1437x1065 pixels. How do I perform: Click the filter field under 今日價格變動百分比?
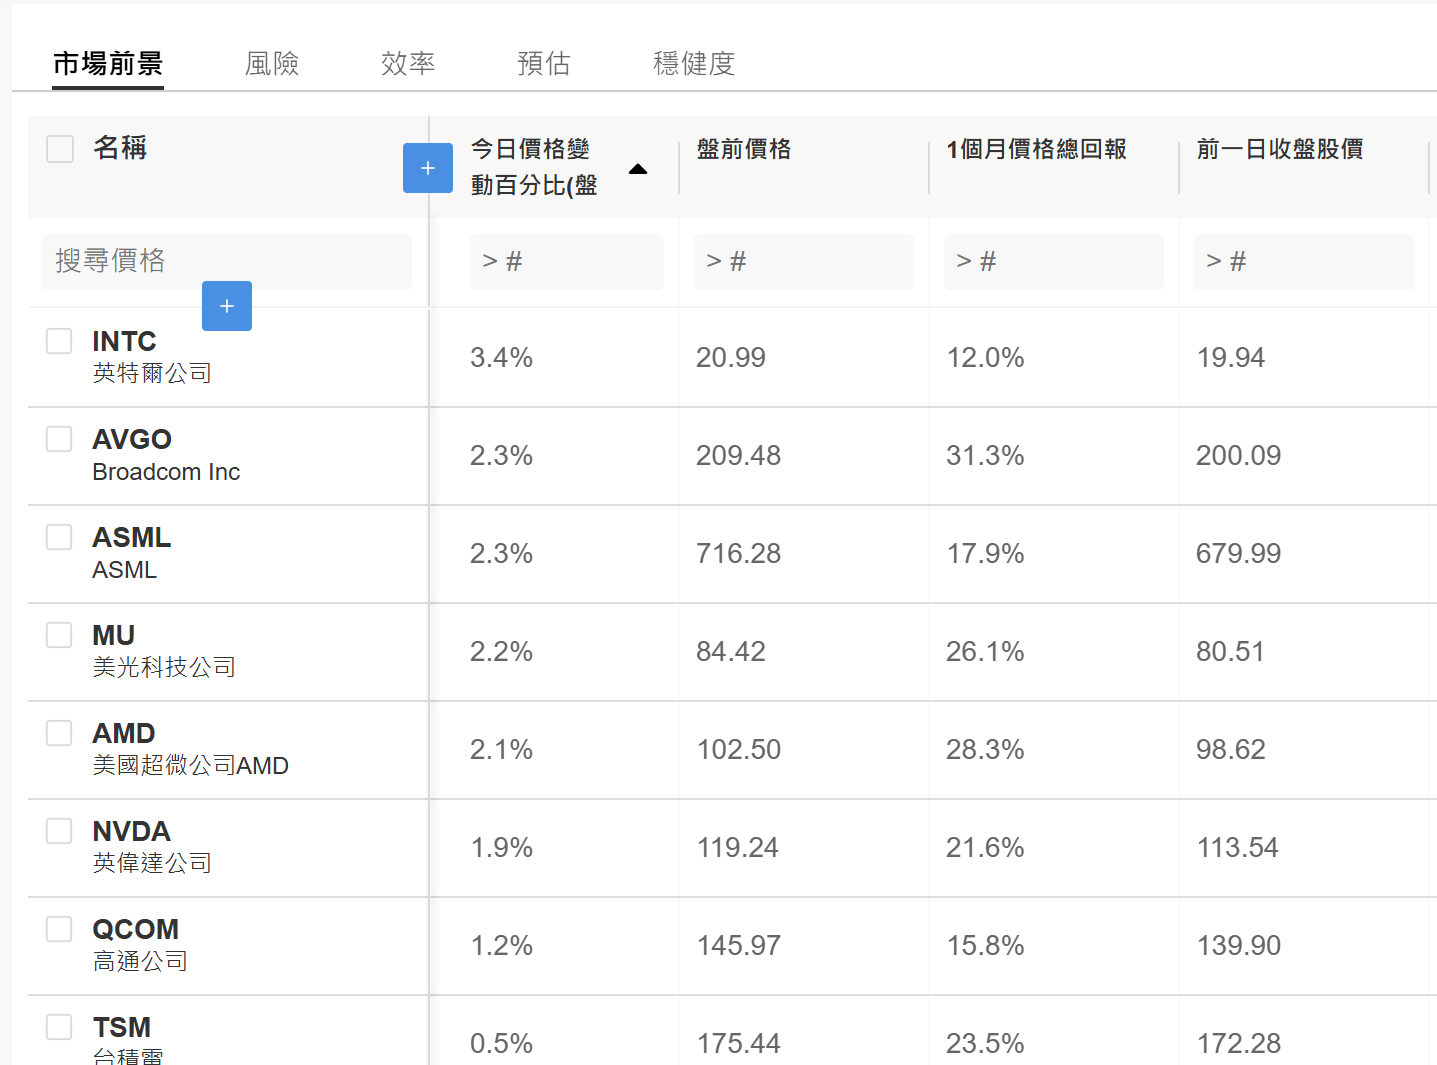567,262
